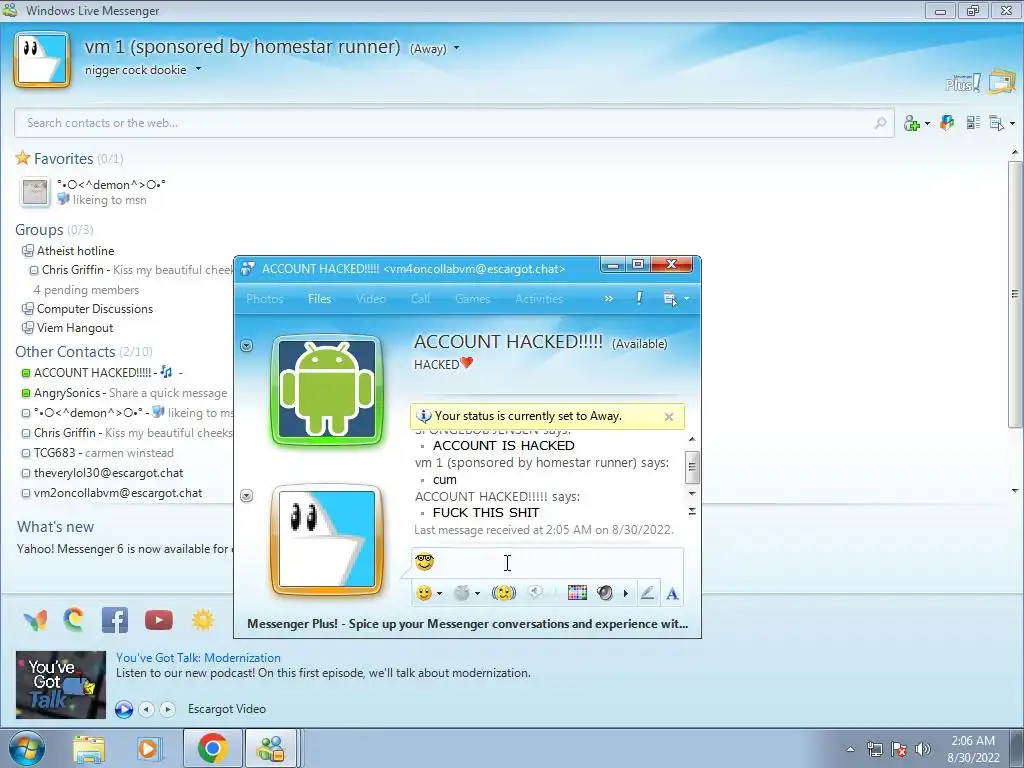1024x768 pixels.
Task: Open the add contact dropdown arrow
Action: [927, 123]
